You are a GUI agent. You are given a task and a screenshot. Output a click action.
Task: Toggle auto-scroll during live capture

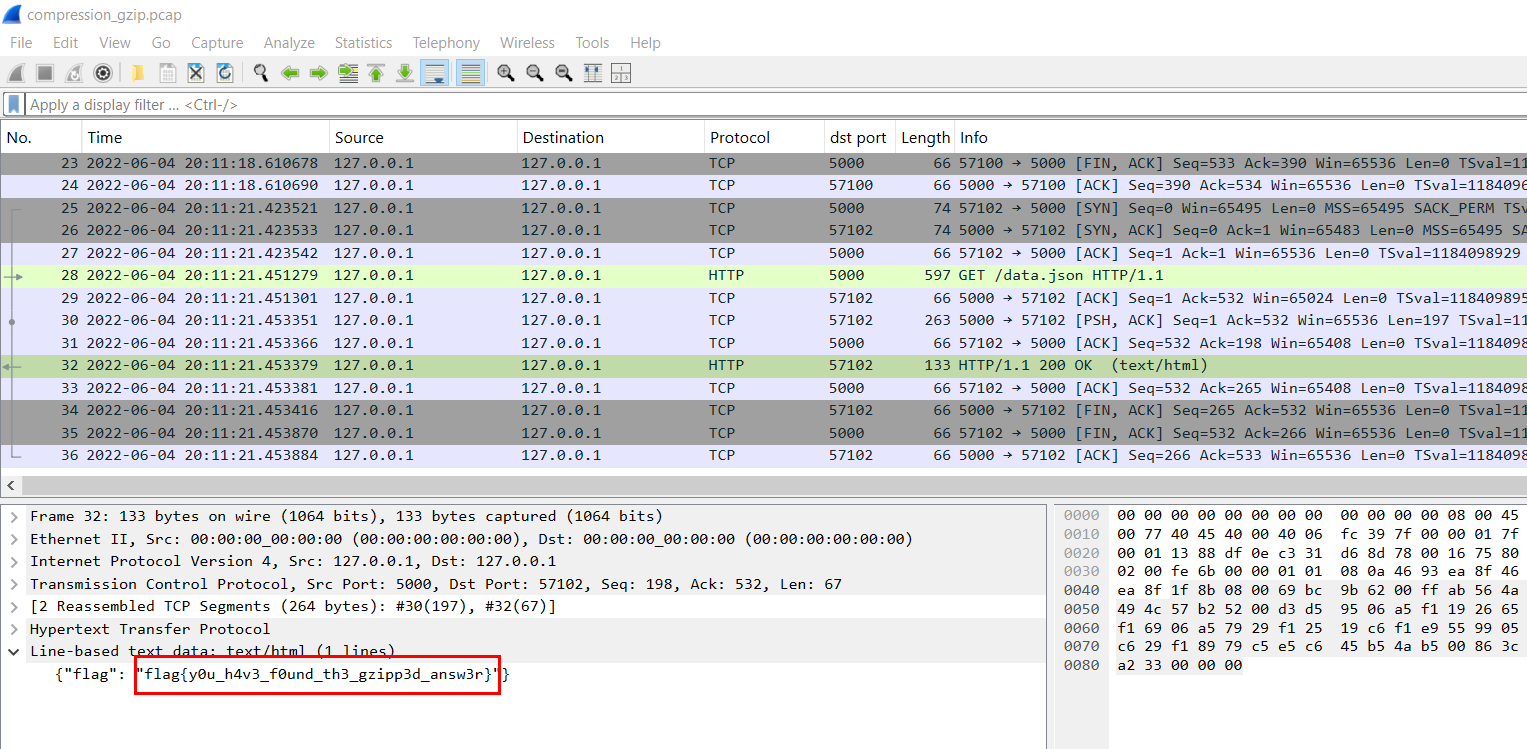(434, 73)
